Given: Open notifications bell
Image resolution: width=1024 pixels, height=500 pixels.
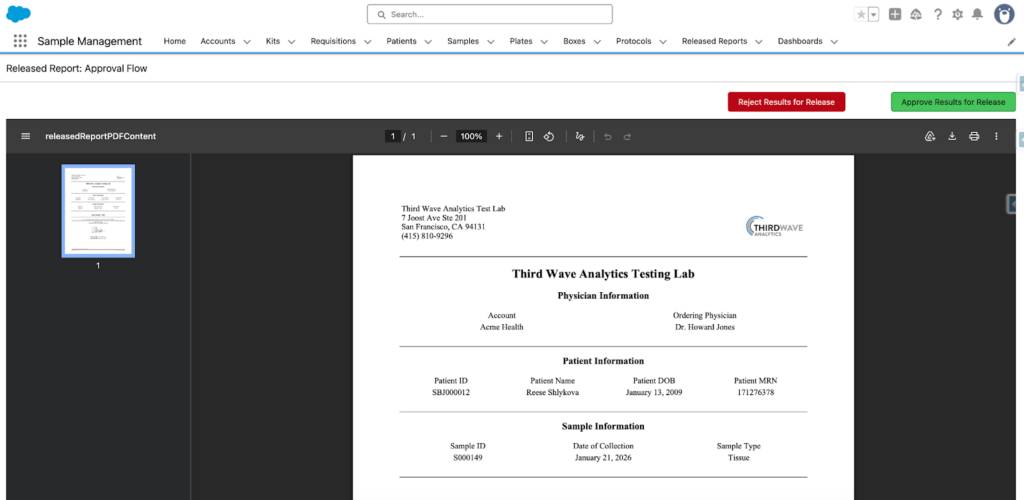Looking at the screenshot, I should point(977,14).
